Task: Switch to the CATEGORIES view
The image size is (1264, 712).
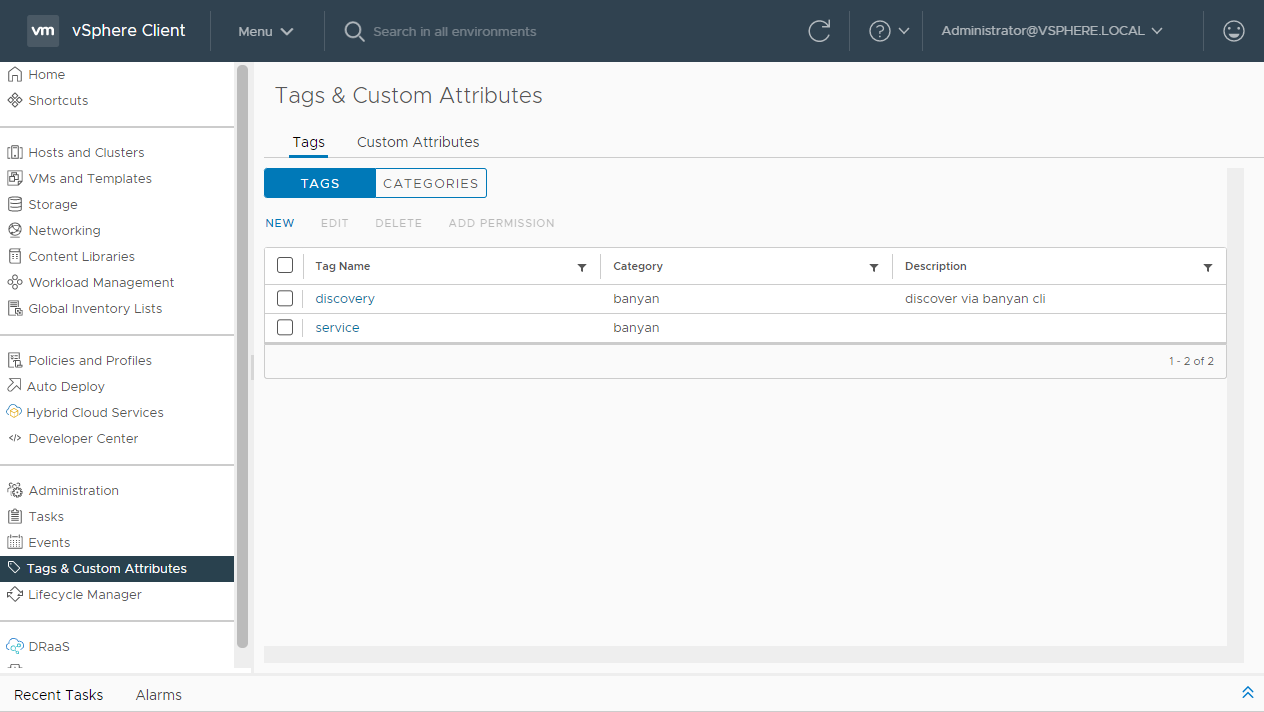Action: pos(431,183)
